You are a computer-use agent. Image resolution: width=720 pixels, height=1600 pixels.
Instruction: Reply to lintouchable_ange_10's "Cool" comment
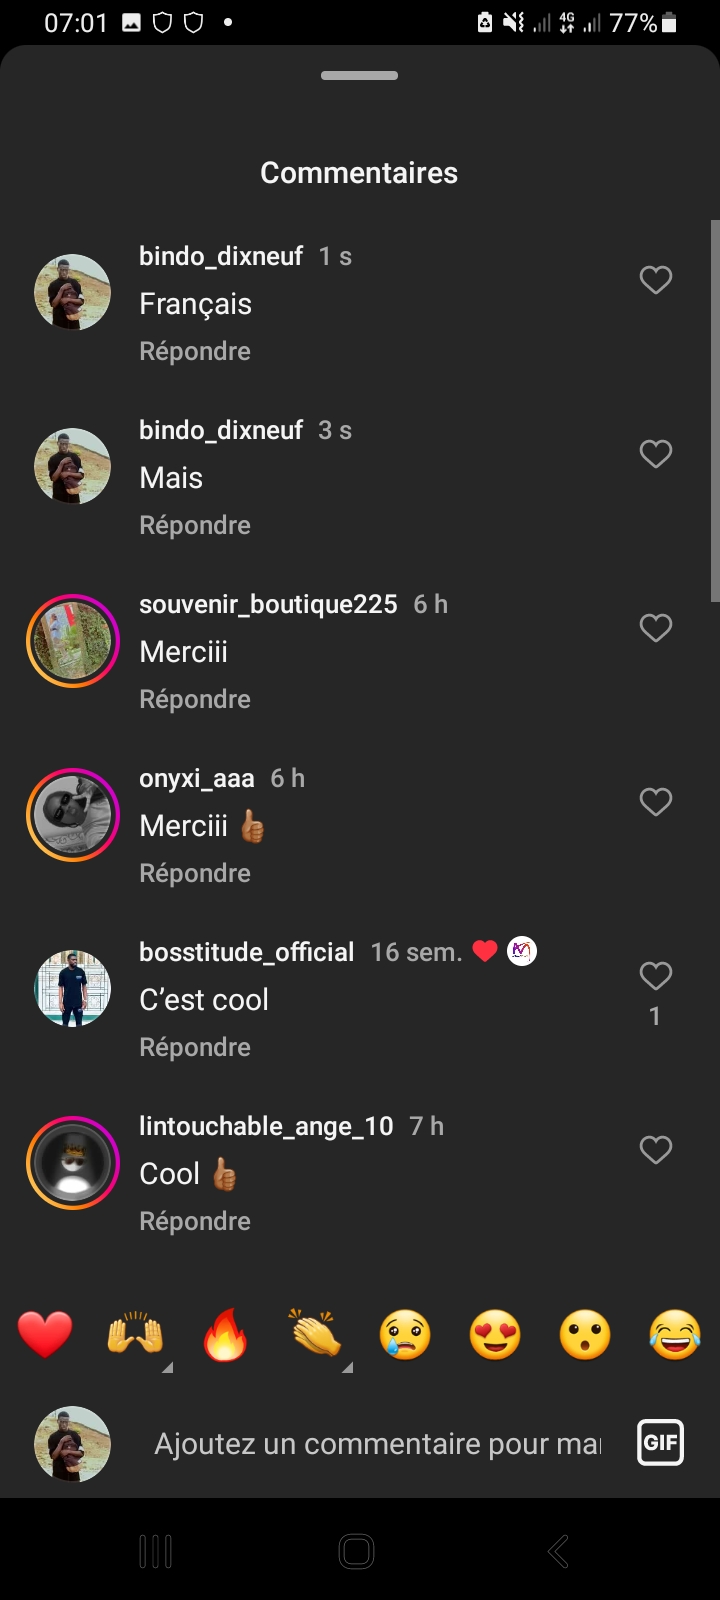coord(195,1221)
